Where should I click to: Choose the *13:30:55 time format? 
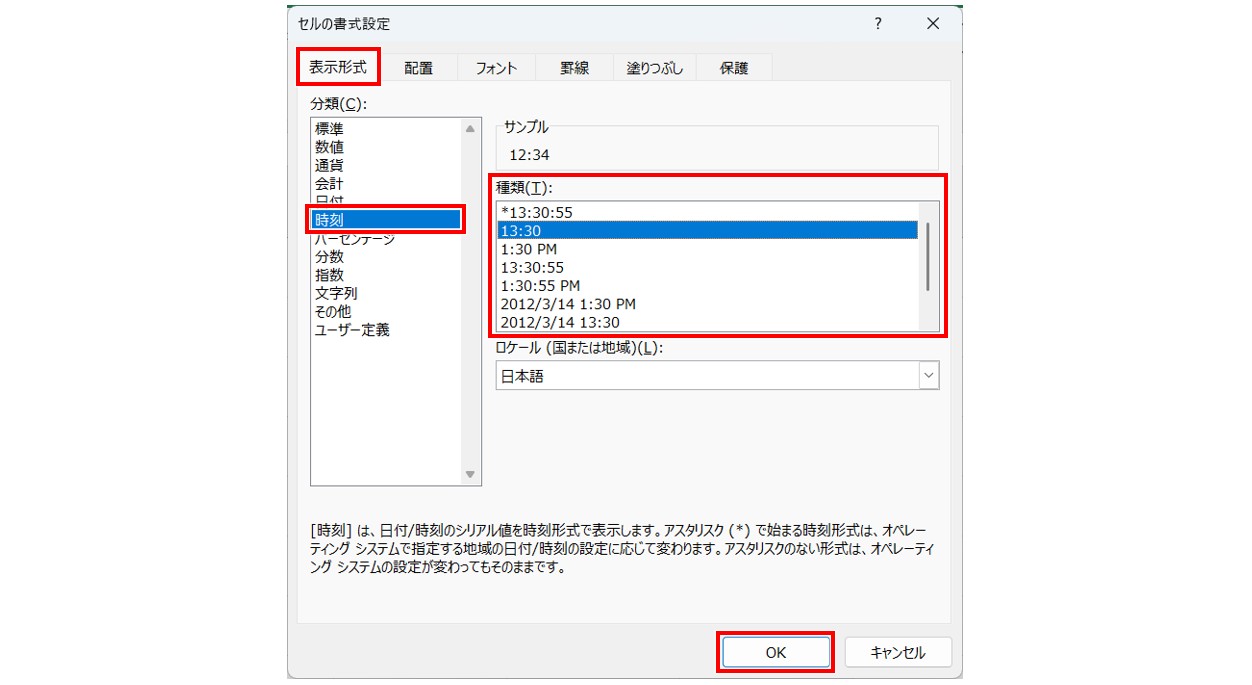tap(707, 212)
